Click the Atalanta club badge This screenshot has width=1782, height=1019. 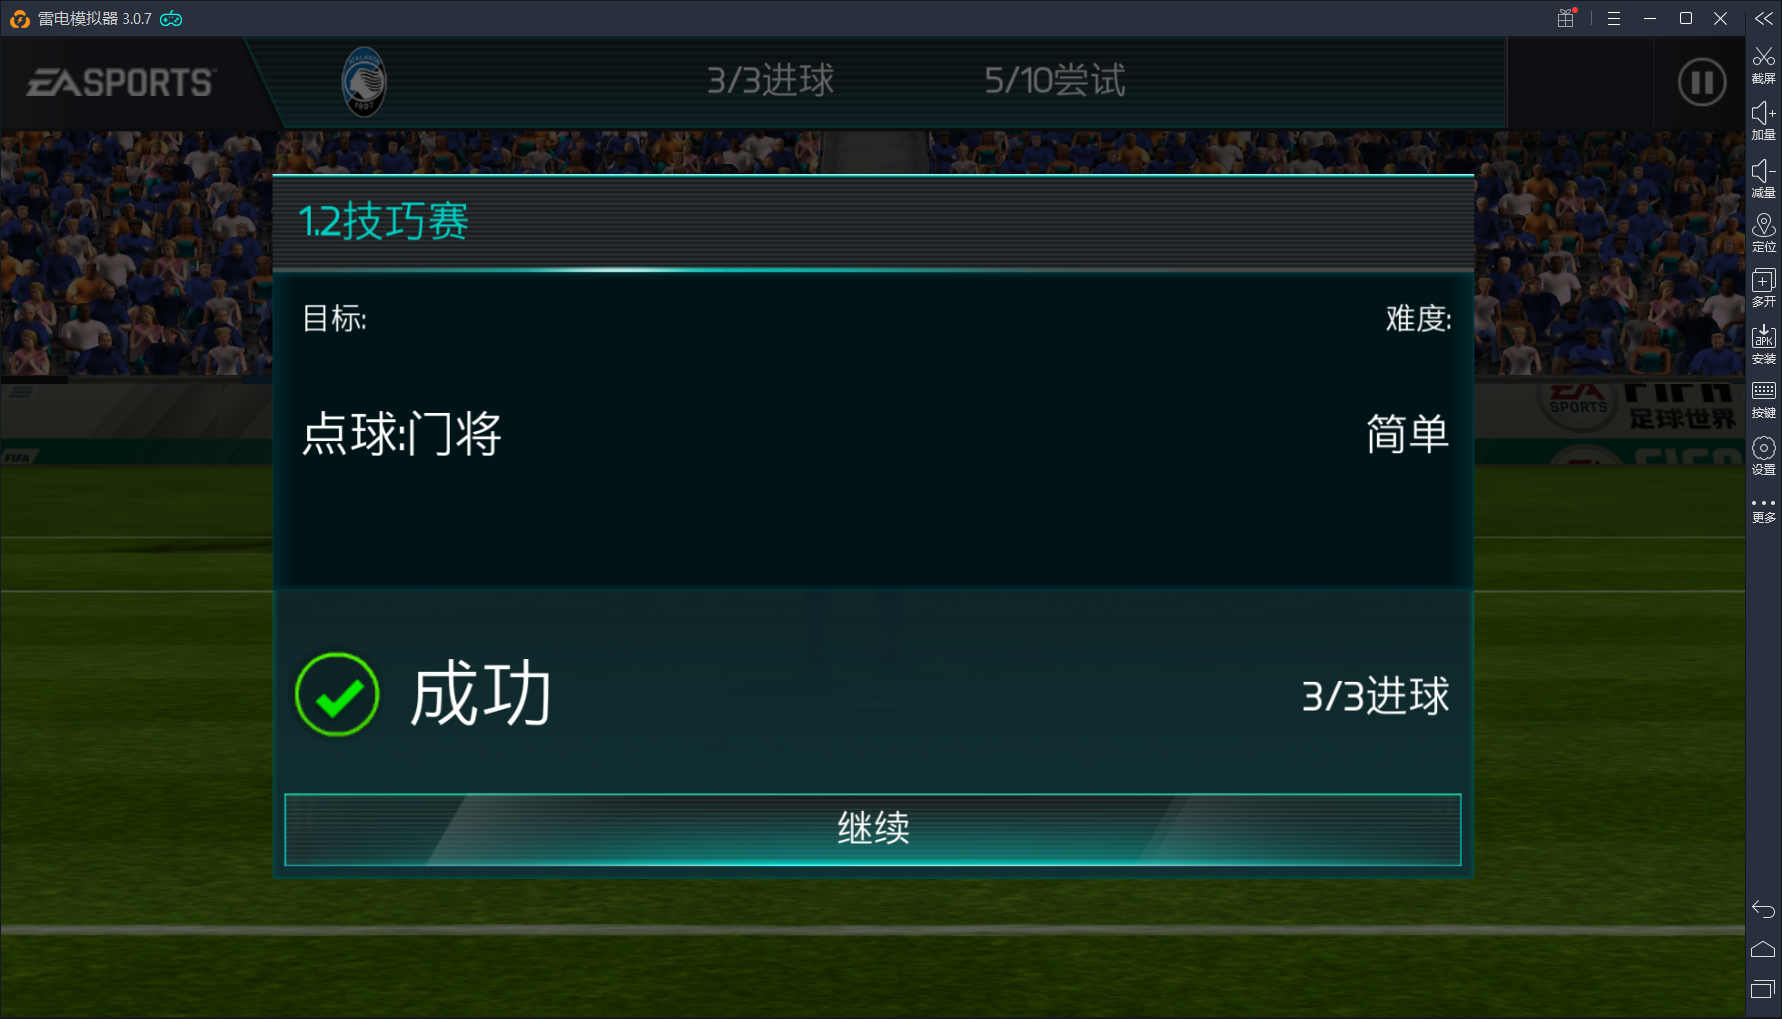click(364, 82)
